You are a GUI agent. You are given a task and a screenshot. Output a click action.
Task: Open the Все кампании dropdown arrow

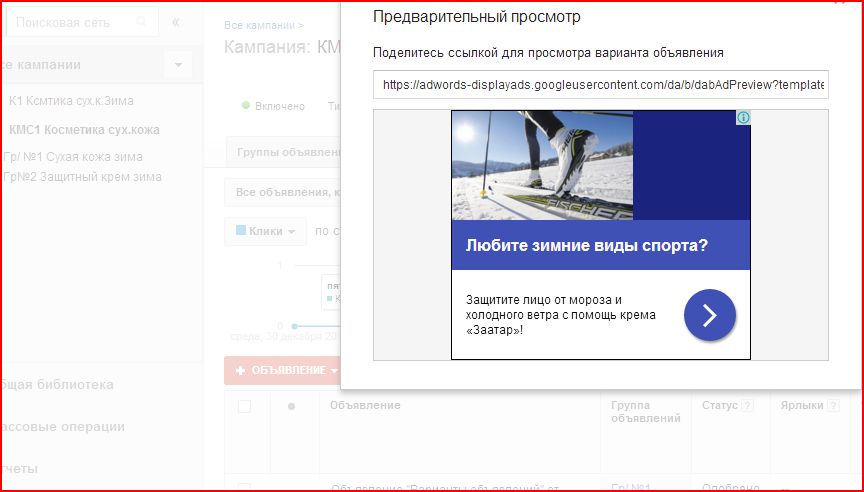coord(178,65)
